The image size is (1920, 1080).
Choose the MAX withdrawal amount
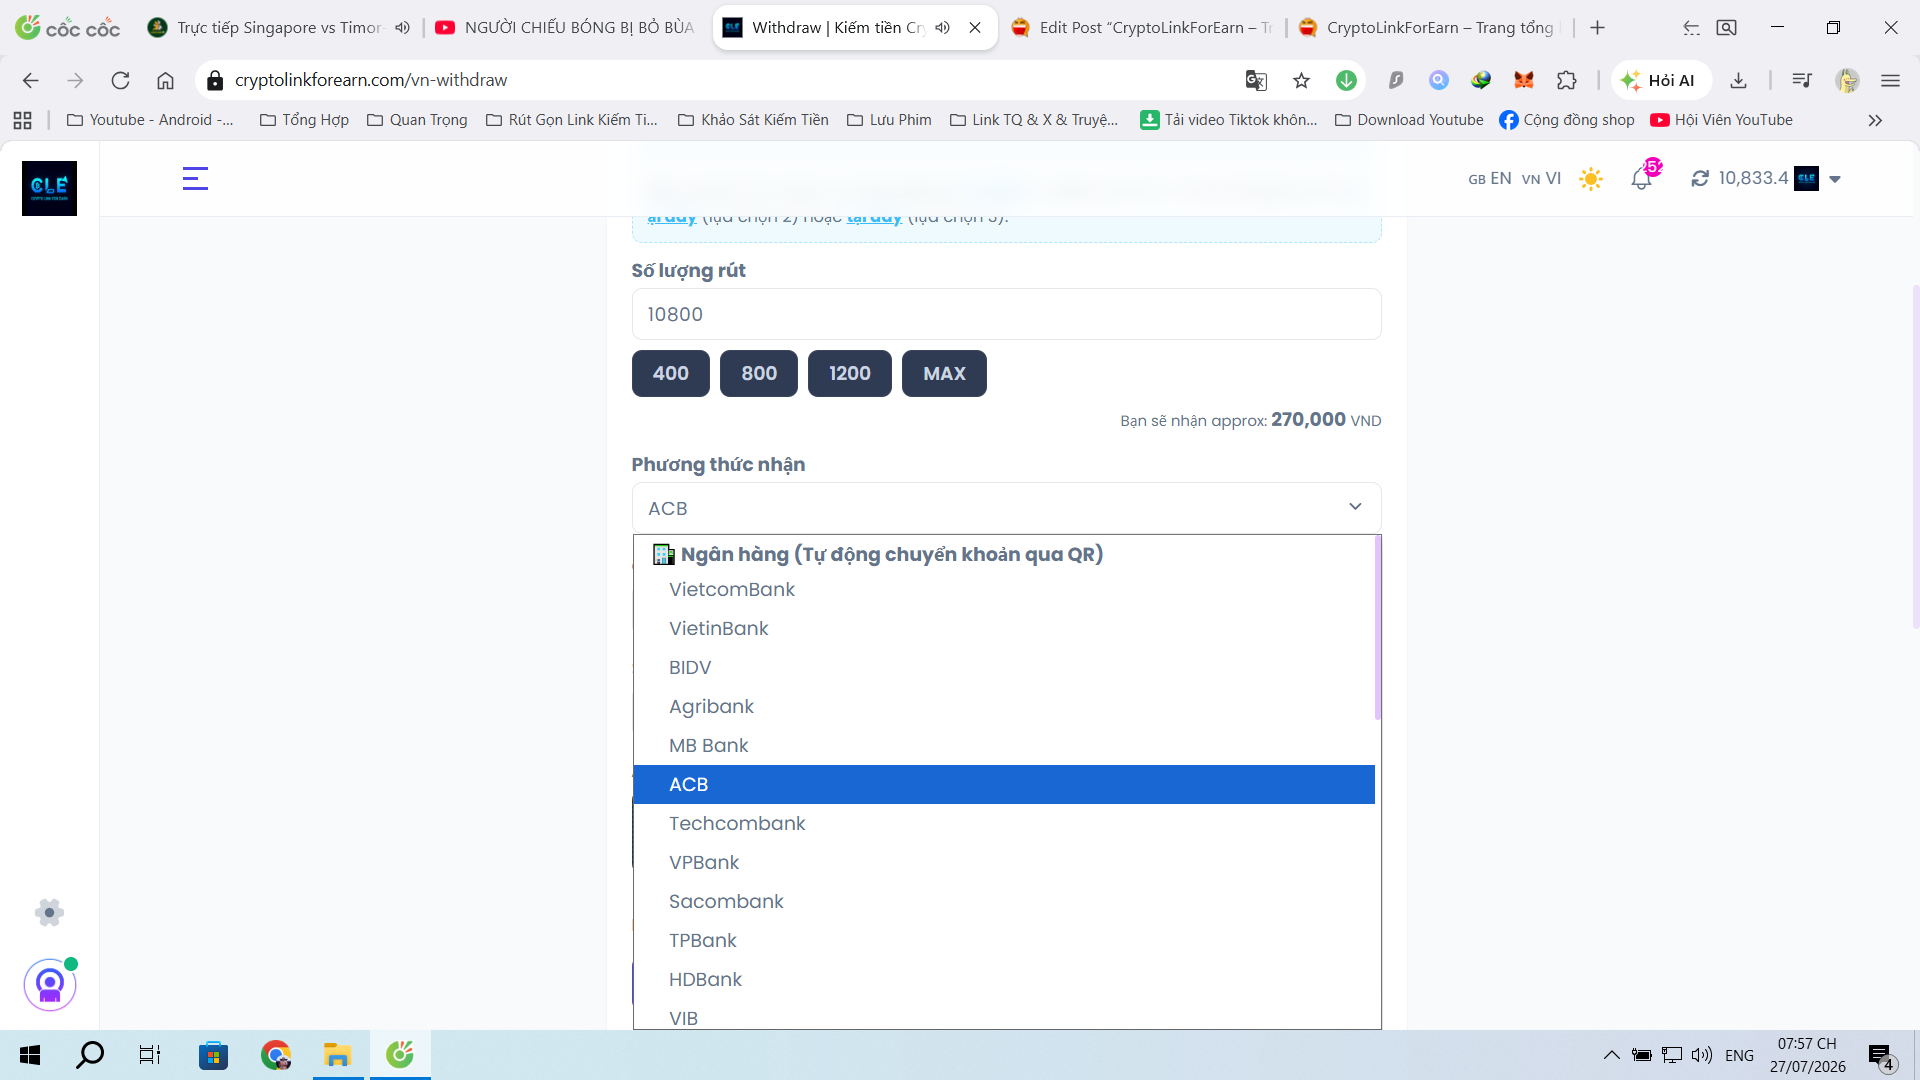click(x=944, y=373)
